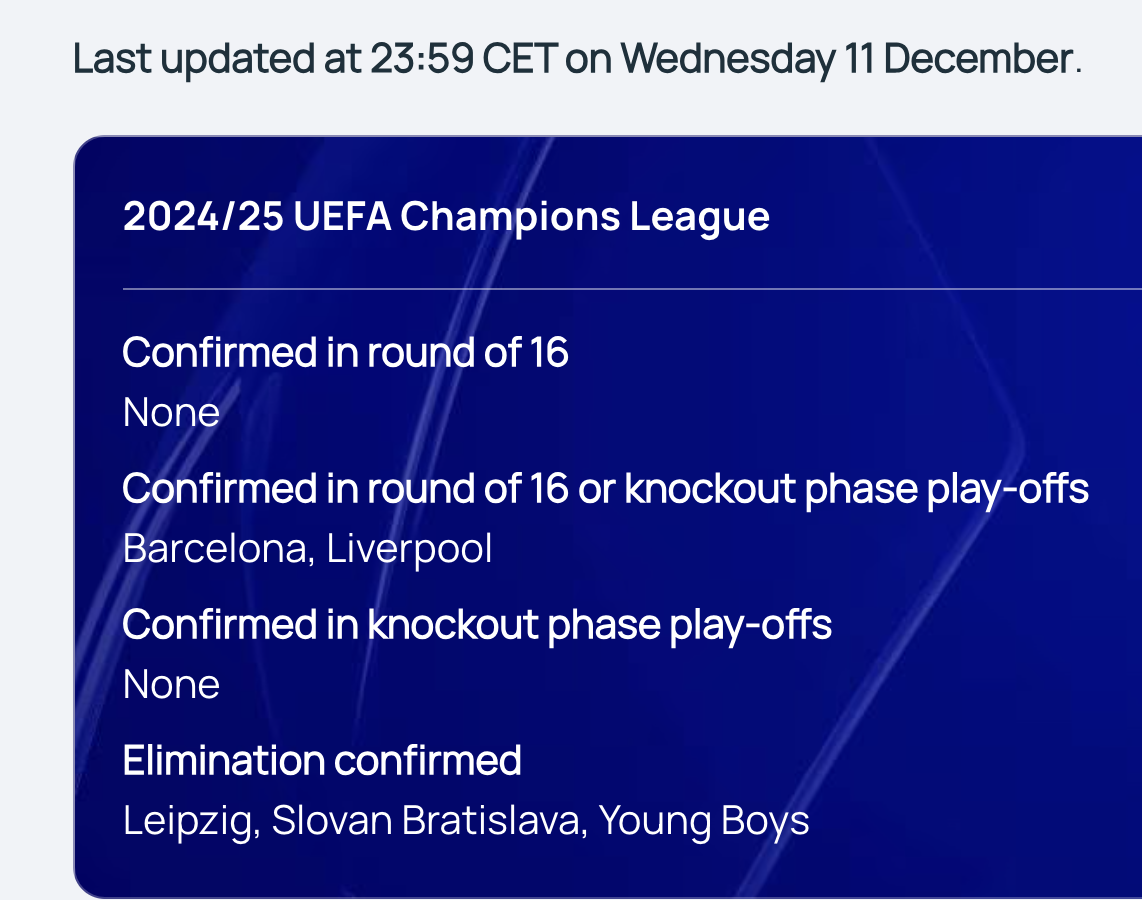Click the word 'CET' in the update line

click(x=520, y=59)
